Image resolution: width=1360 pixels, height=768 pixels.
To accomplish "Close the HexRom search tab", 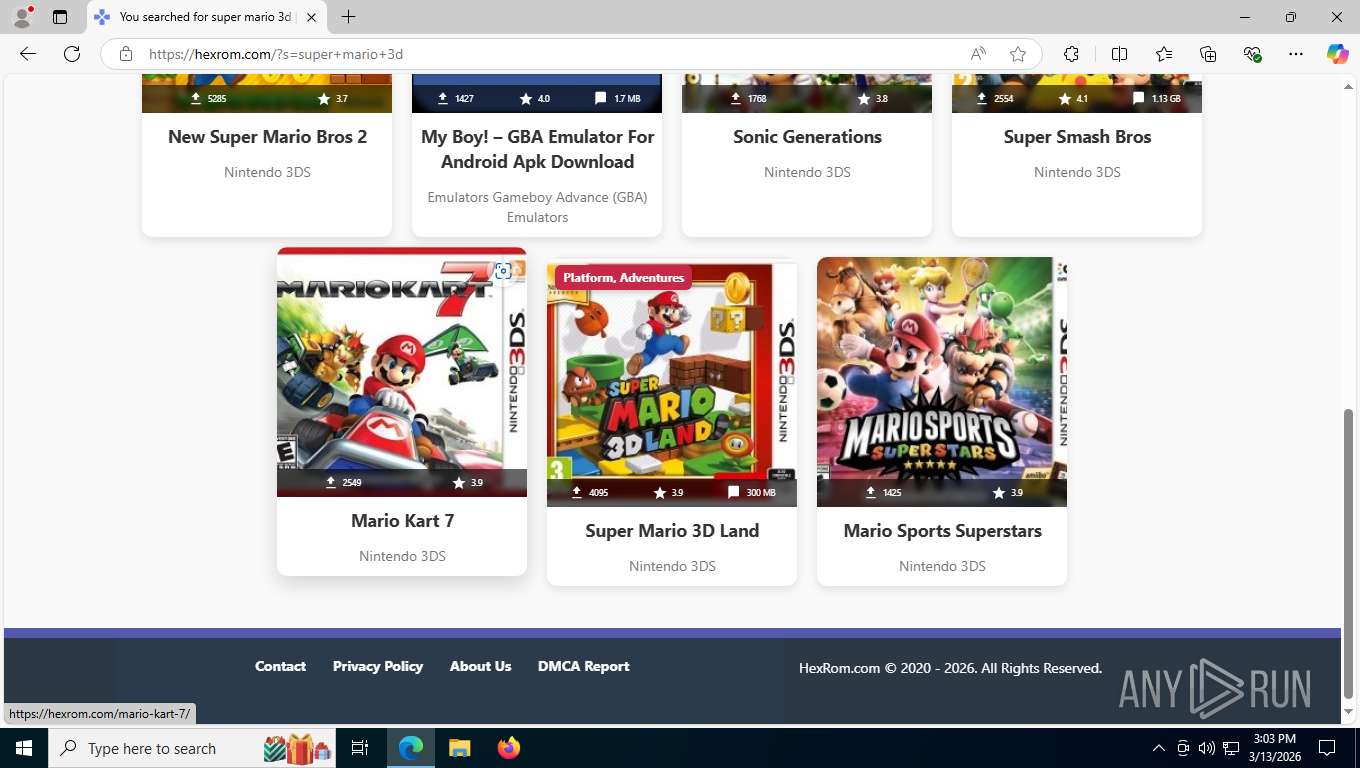I will coord(311,17).
